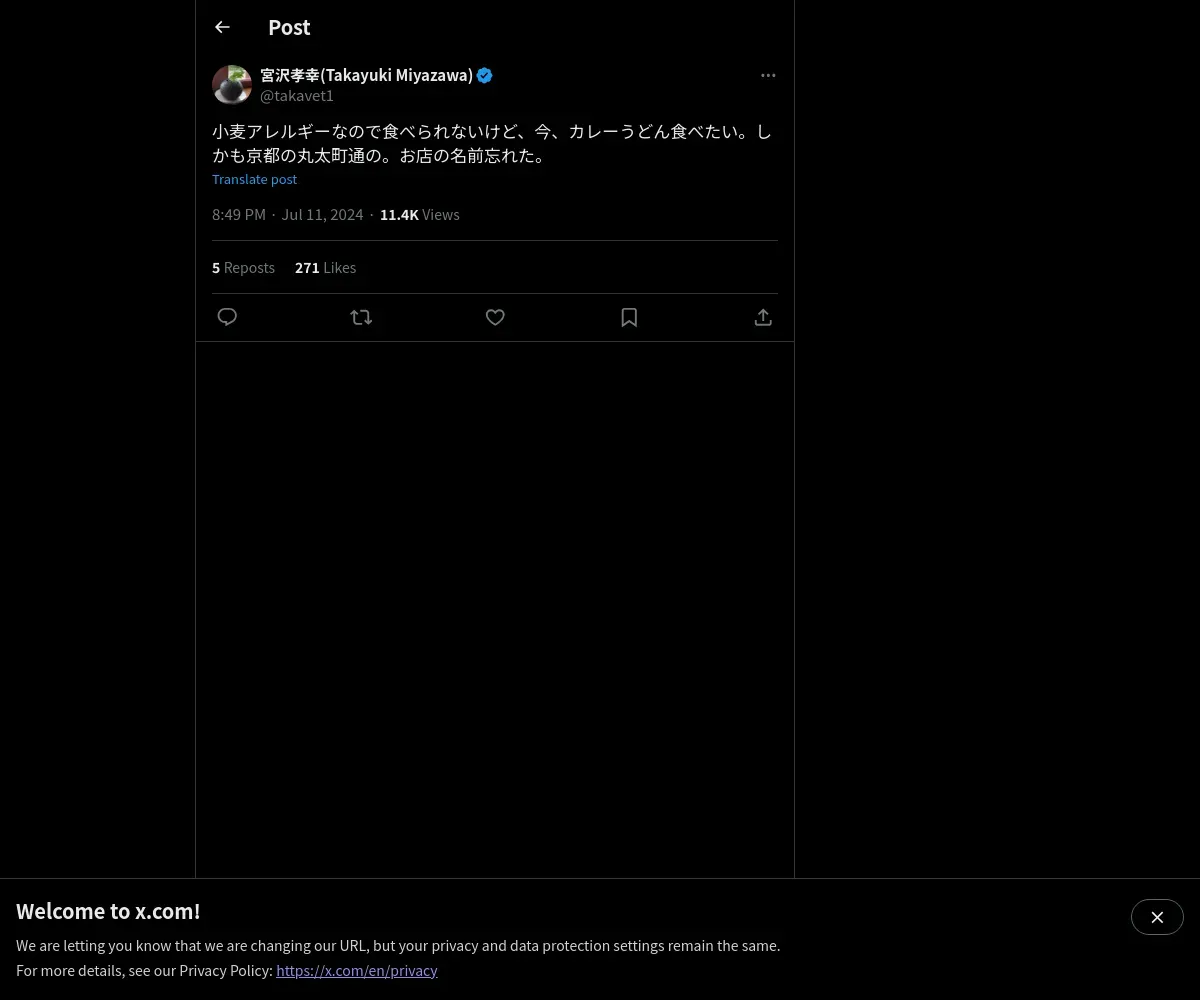Click the blue verified badge
Screen dimensions: 1200x1000
(485, 75)
